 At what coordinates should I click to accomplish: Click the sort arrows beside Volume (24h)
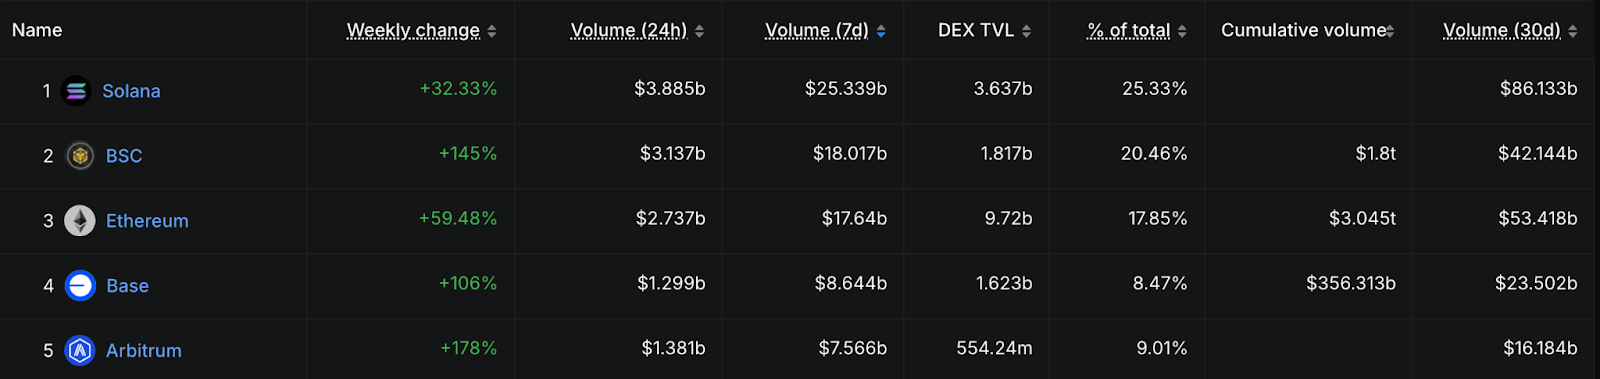[699, 32]
